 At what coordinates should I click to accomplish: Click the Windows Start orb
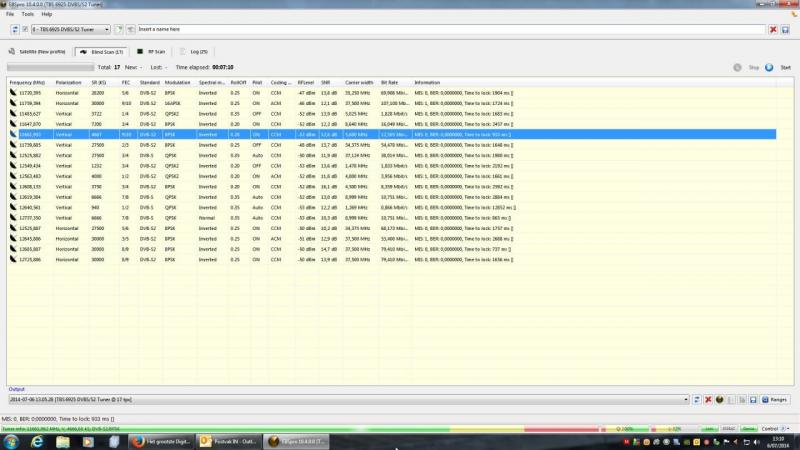coord(12,441)
